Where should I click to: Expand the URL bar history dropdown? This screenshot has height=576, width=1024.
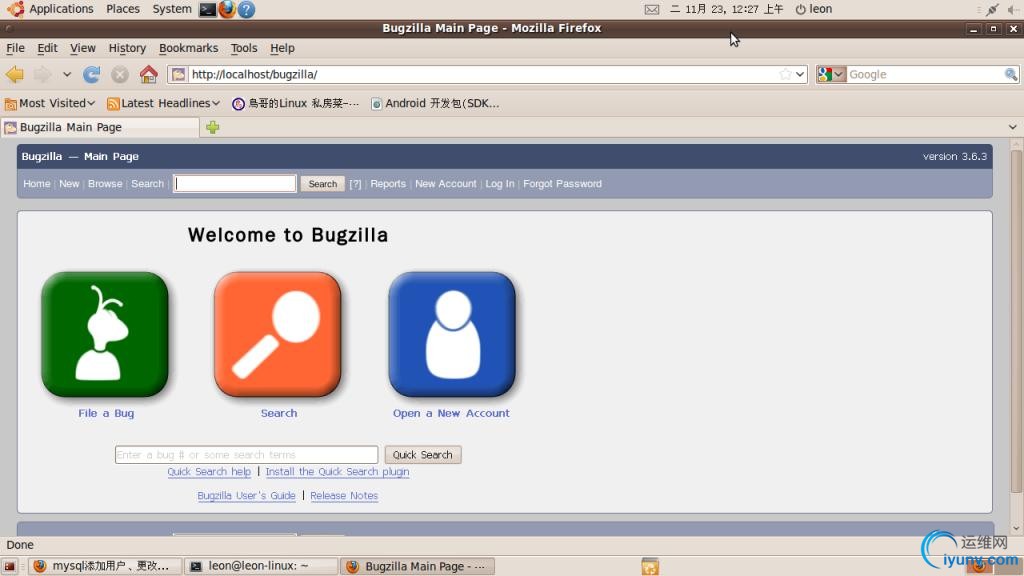(800, 74)
